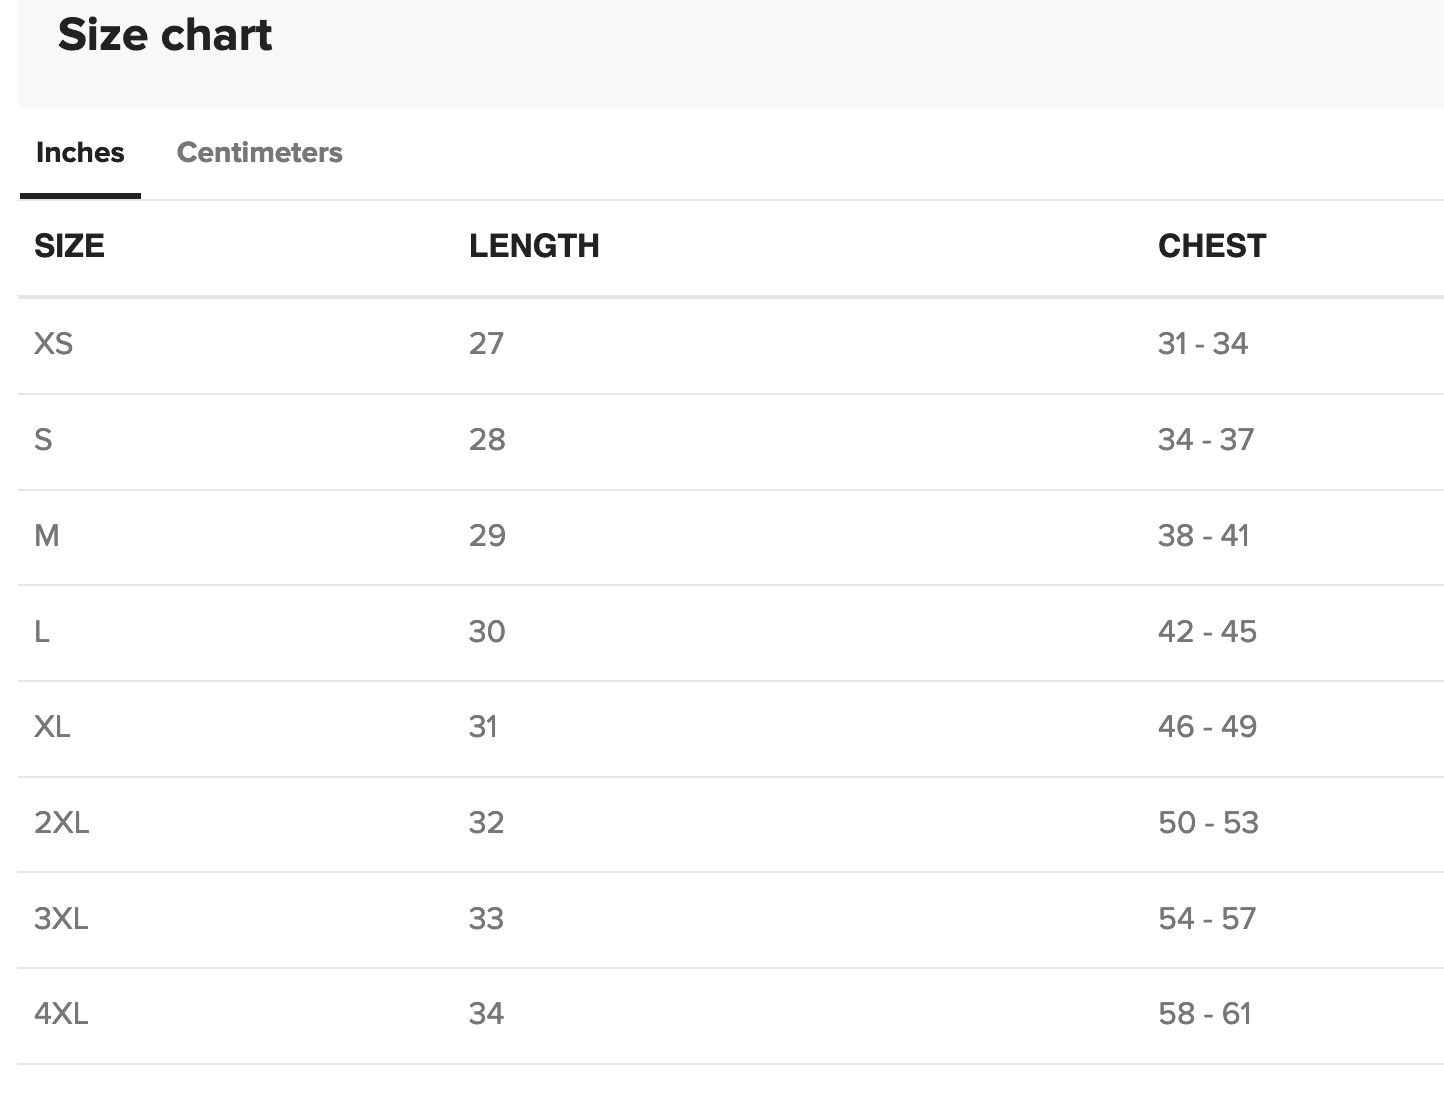The image size is (1444, 1094).
Task: Select the Inches tab
Action: point(80,152)
